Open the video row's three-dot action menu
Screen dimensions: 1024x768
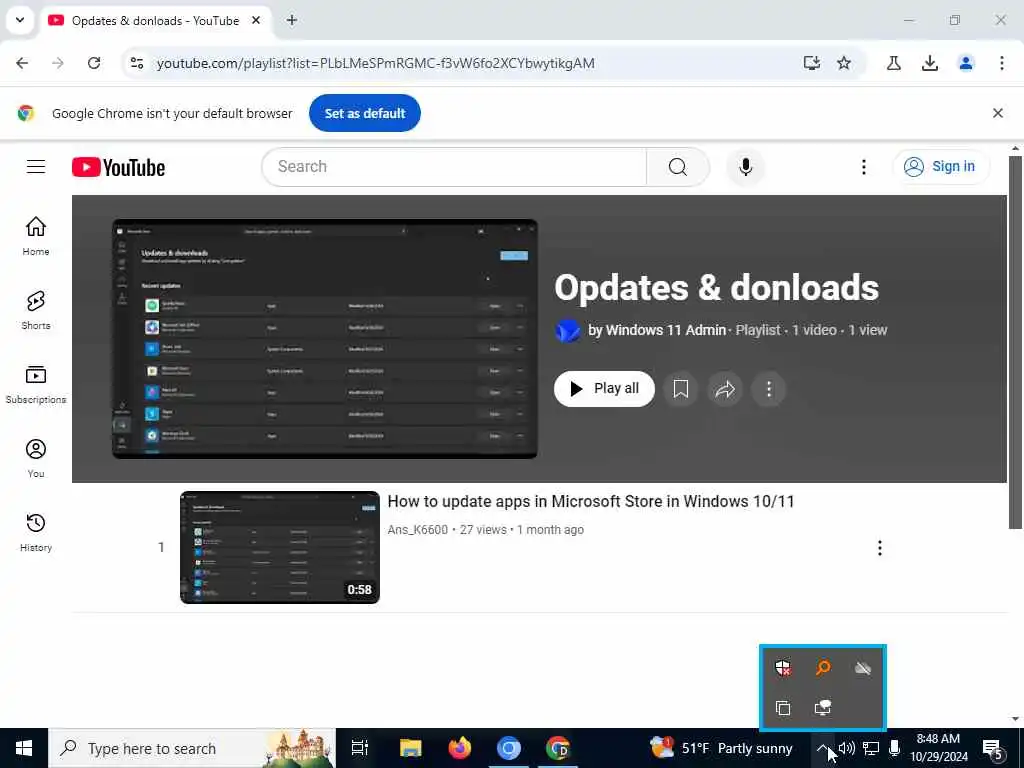click(x=880, y=548)
